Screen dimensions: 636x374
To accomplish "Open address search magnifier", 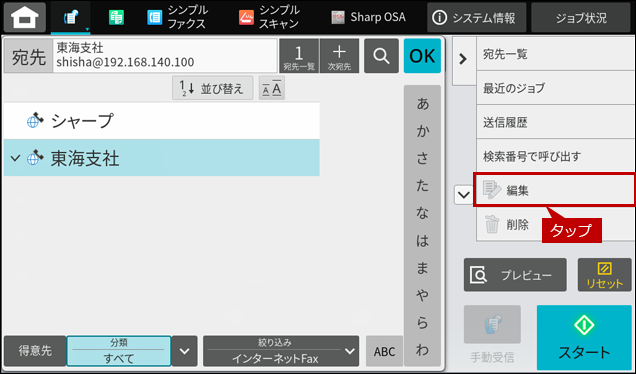I will (381, 56).
